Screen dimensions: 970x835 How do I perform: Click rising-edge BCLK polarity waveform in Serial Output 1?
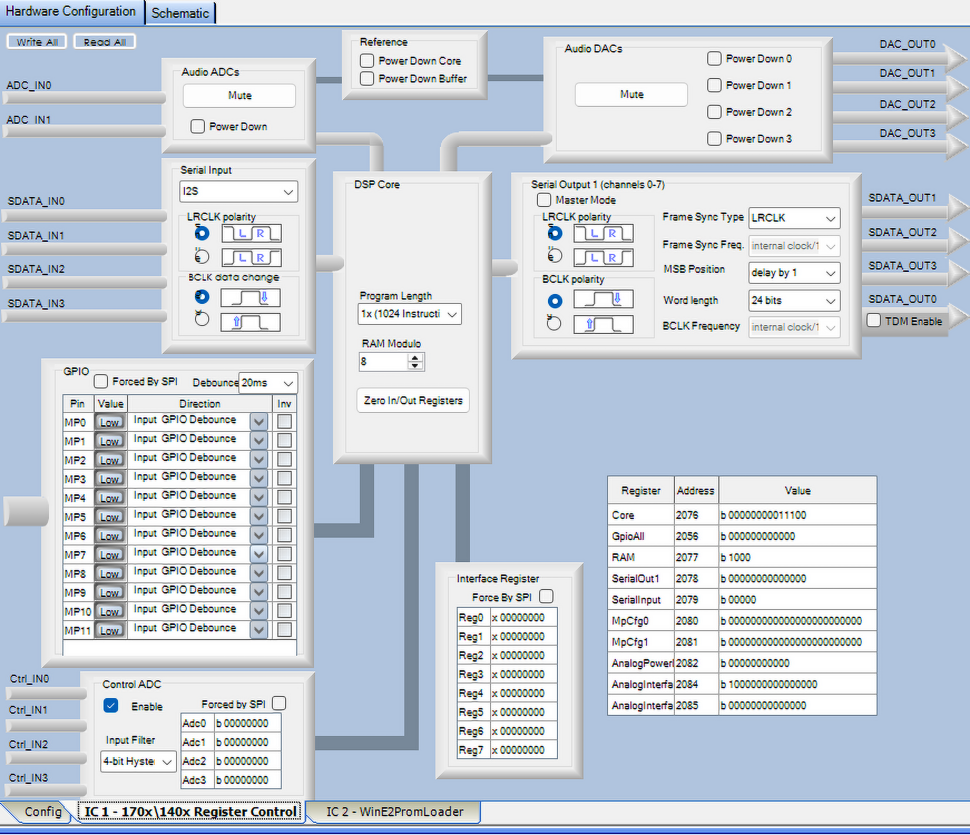click(x=604, y=323)
